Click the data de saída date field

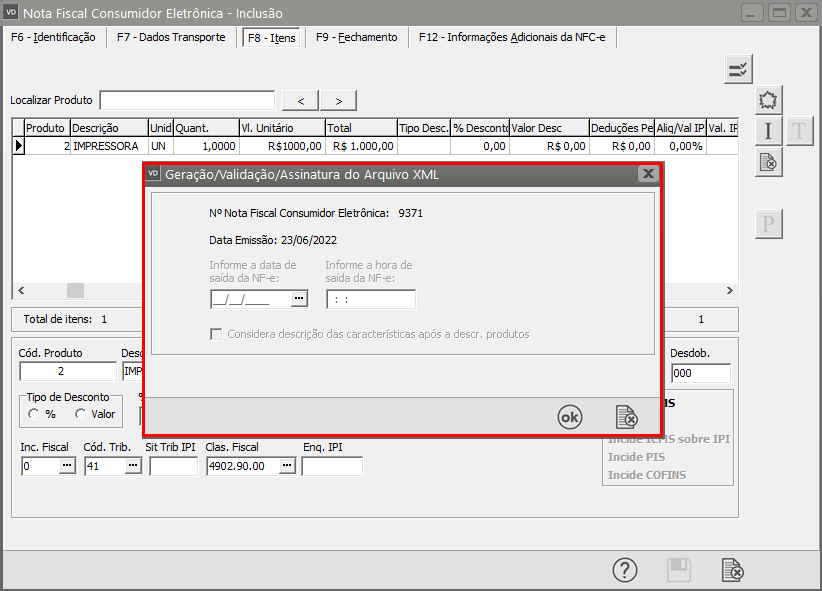coord(251,299)
